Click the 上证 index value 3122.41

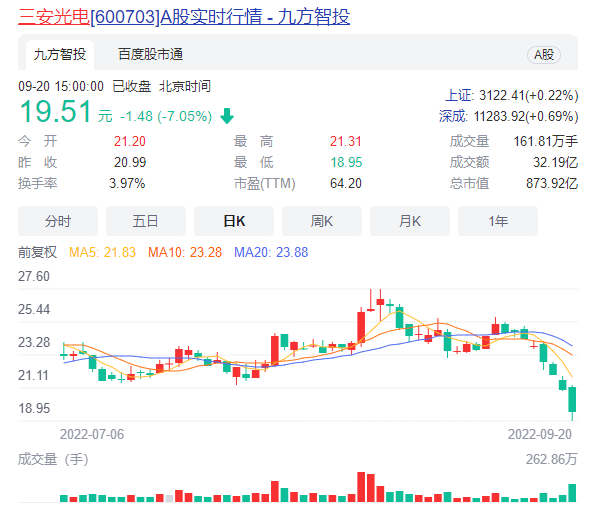(511, 95)
